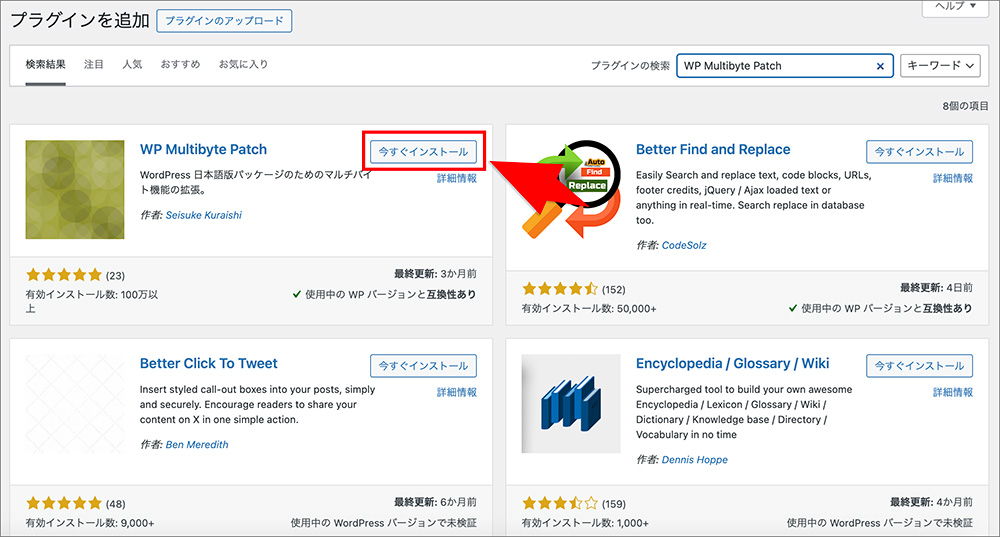This screenshot has width=1000, height=537.
Task: Install Better Find and Replace now
Action: (919, 152)
